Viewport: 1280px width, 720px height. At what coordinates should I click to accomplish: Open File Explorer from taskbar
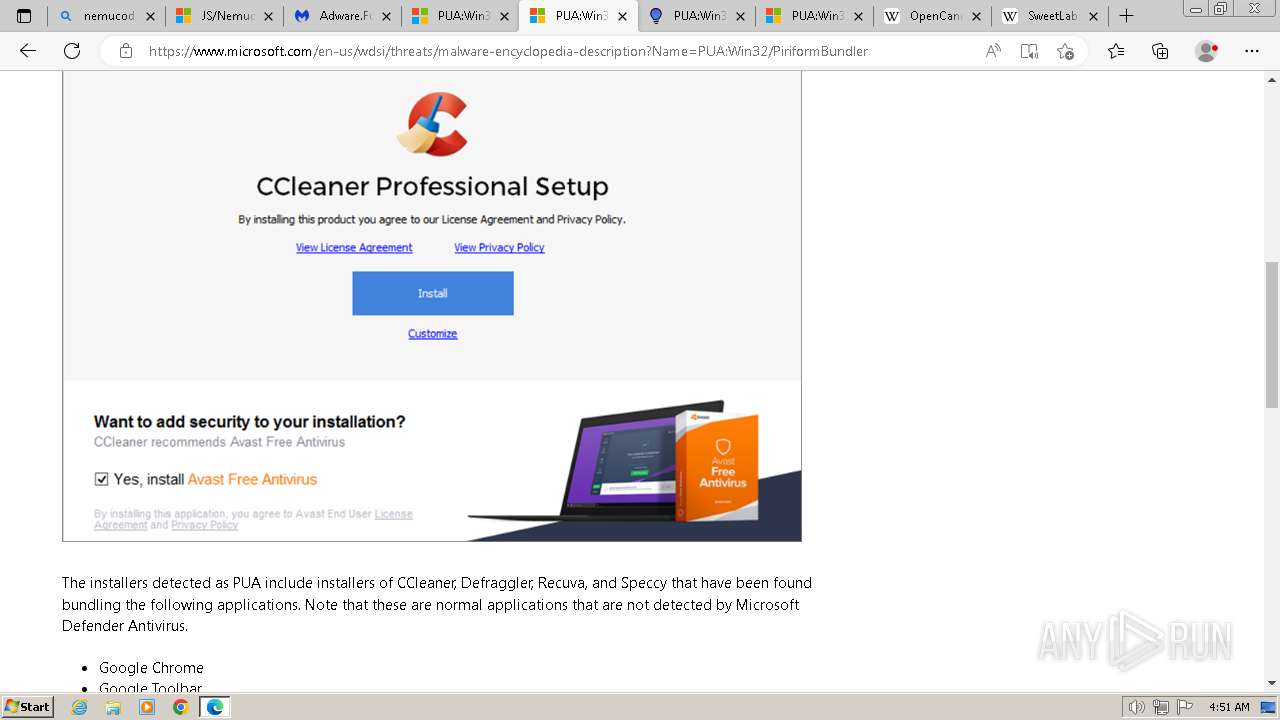(113, 707)
